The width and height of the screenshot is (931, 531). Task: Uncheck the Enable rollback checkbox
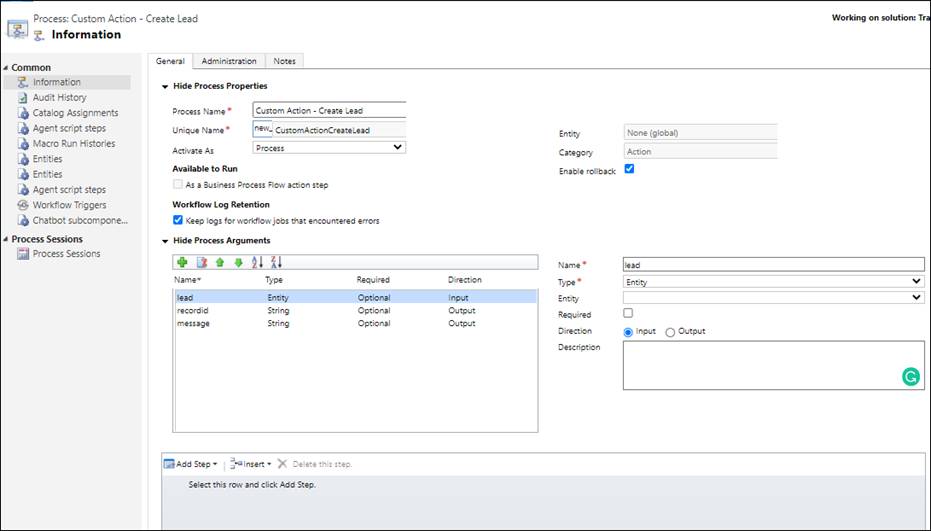point(629,169)
